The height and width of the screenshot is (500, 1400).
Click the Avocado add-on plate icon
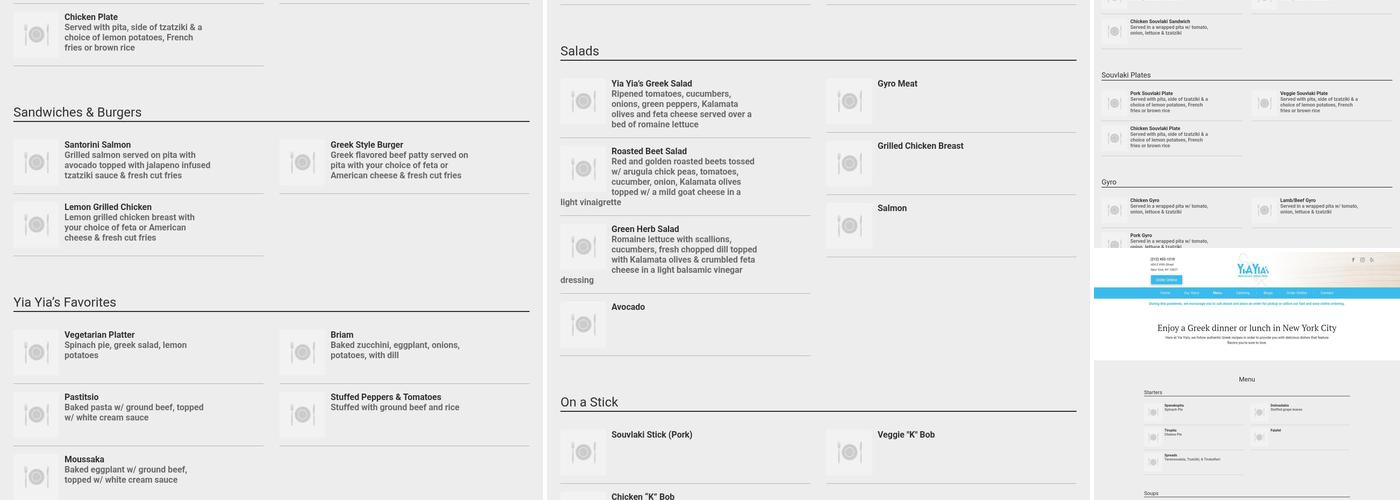pos(583,324)
